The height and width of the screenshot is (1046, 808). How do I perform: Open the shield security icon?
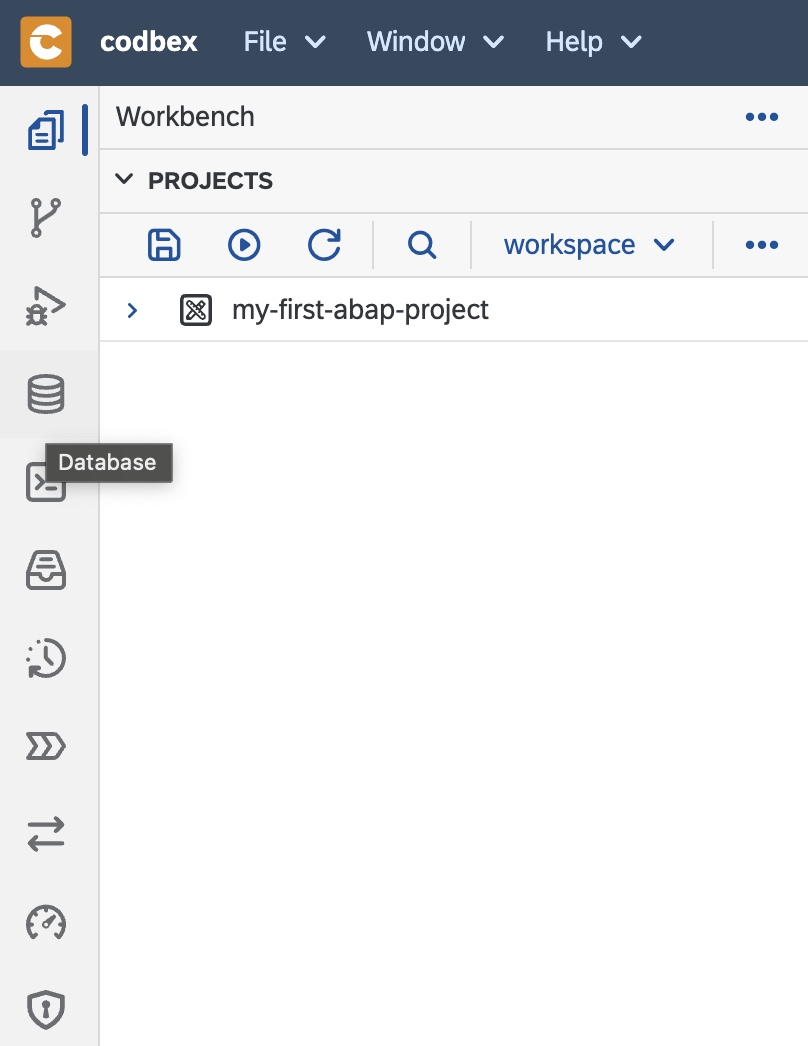point(46,1010)
